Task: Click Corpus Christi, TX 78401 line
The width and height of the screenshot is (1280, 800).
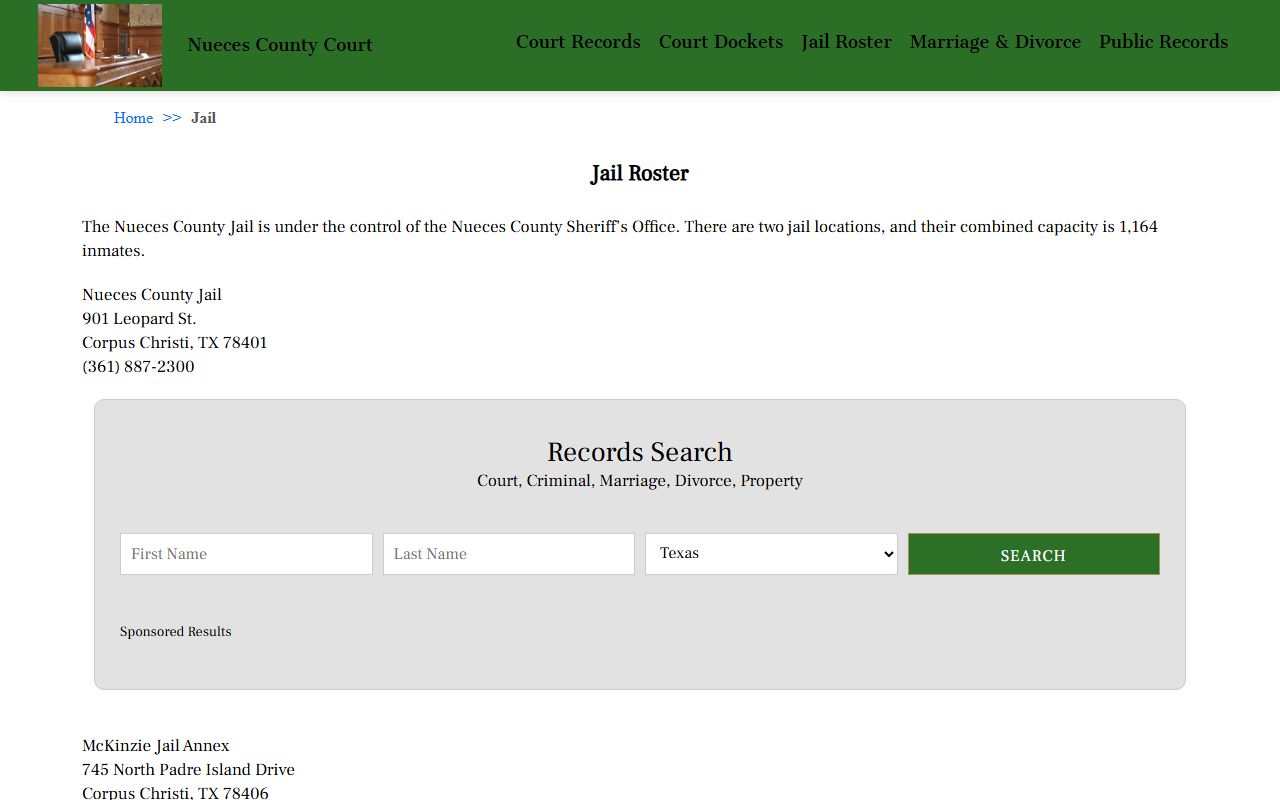Action: tap(175, 343)
